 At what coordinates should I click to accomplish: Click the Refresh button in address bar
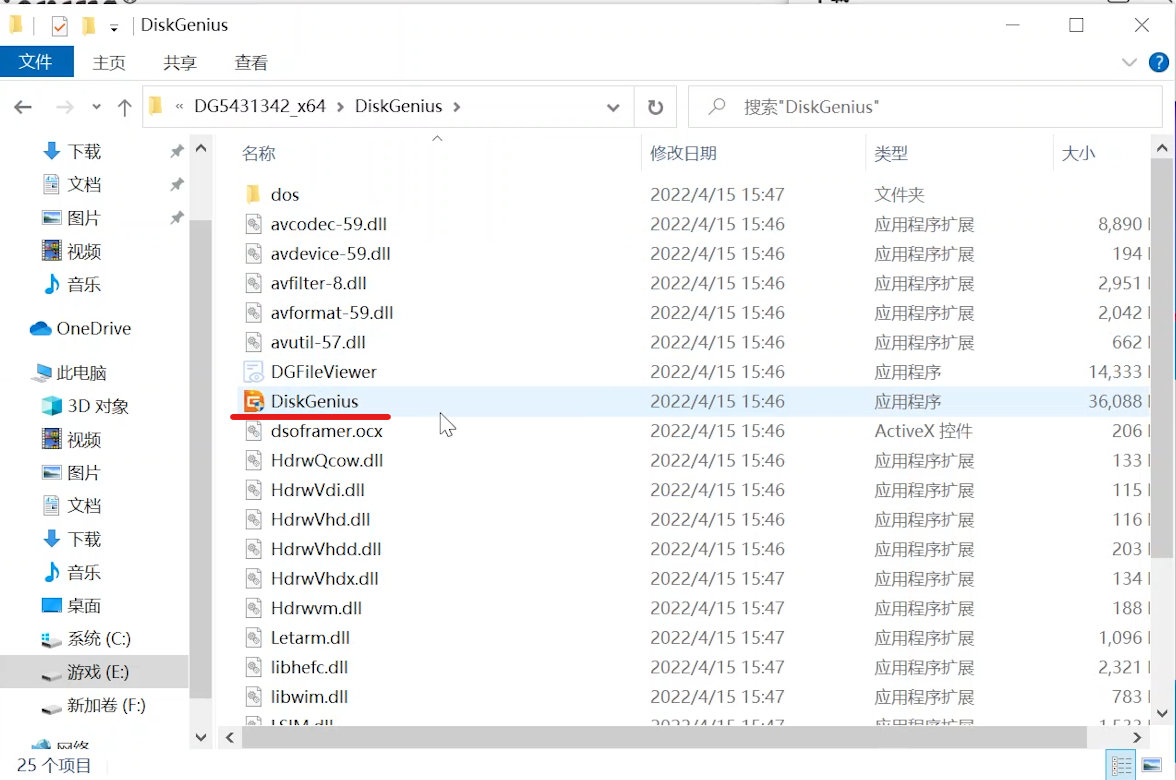[x=656, y=107]
